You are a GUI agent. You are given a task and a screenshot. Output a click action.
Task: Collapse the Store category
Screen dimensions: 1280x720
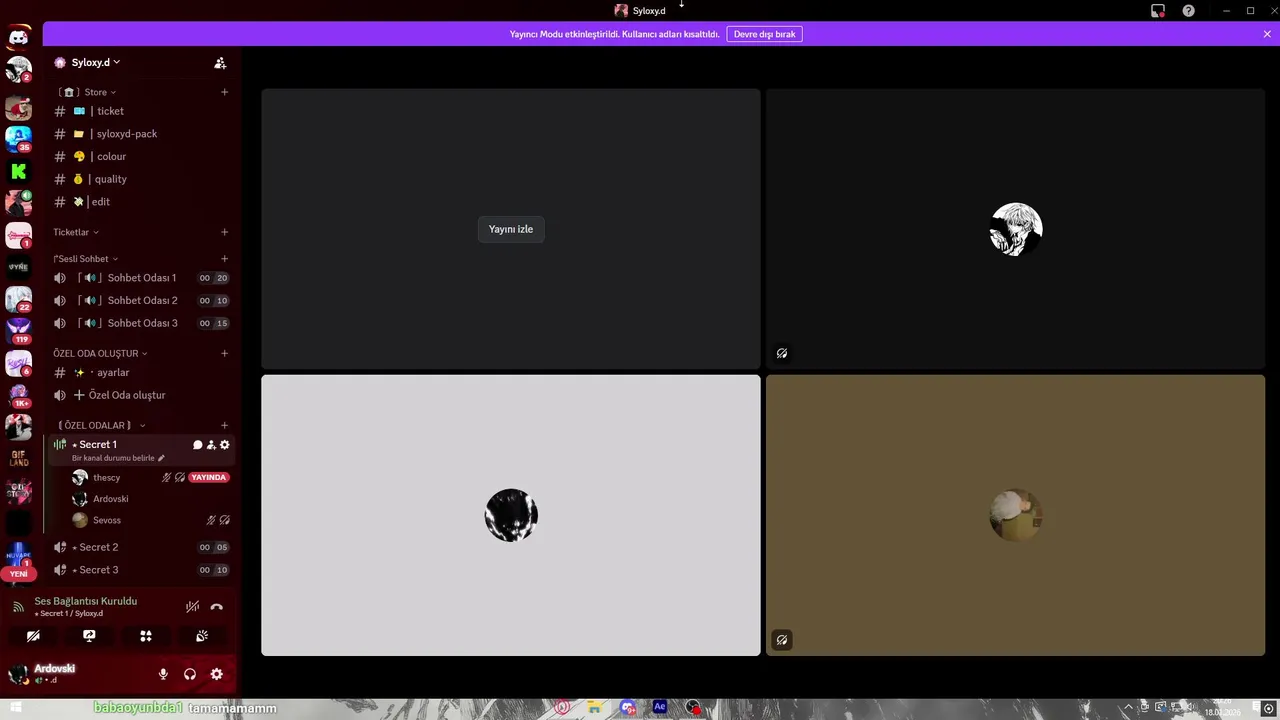[x=88, y=92]
